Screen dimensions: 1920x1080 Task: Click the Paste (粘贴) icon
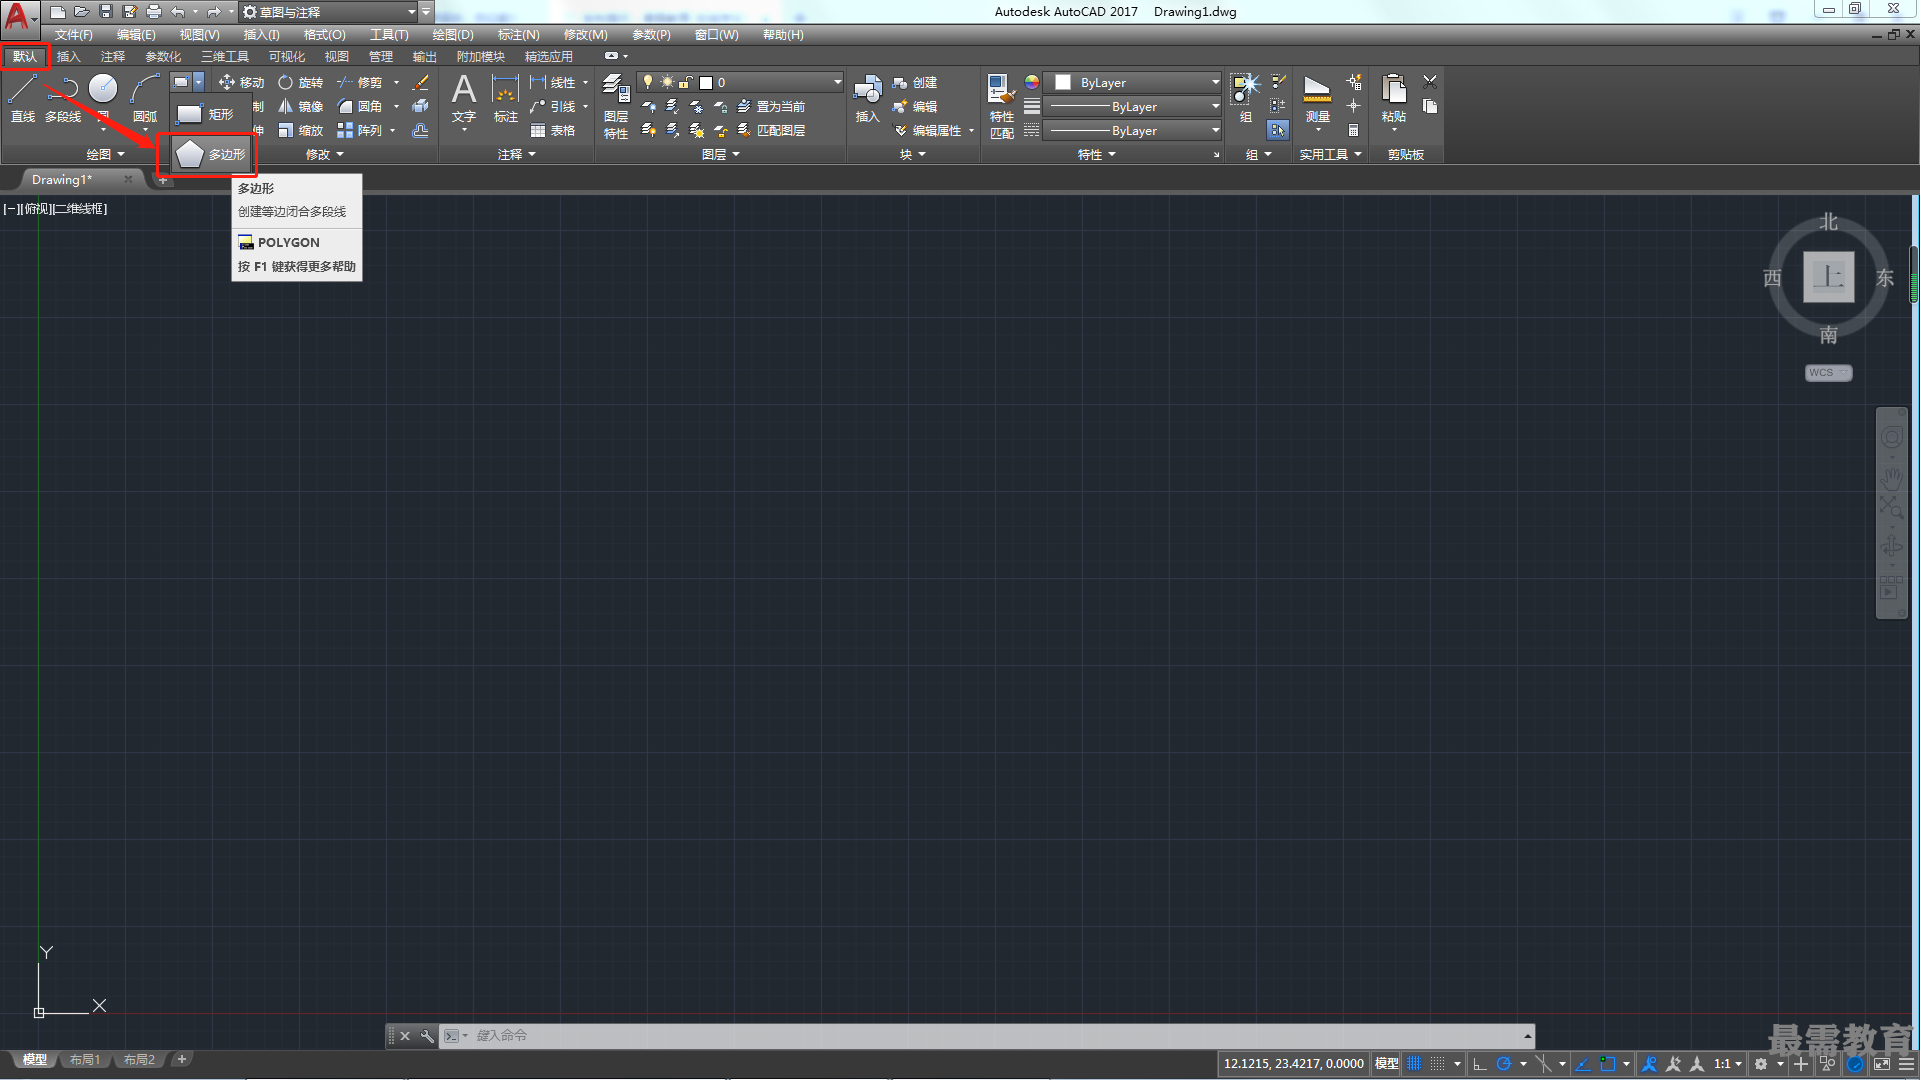1394,99
